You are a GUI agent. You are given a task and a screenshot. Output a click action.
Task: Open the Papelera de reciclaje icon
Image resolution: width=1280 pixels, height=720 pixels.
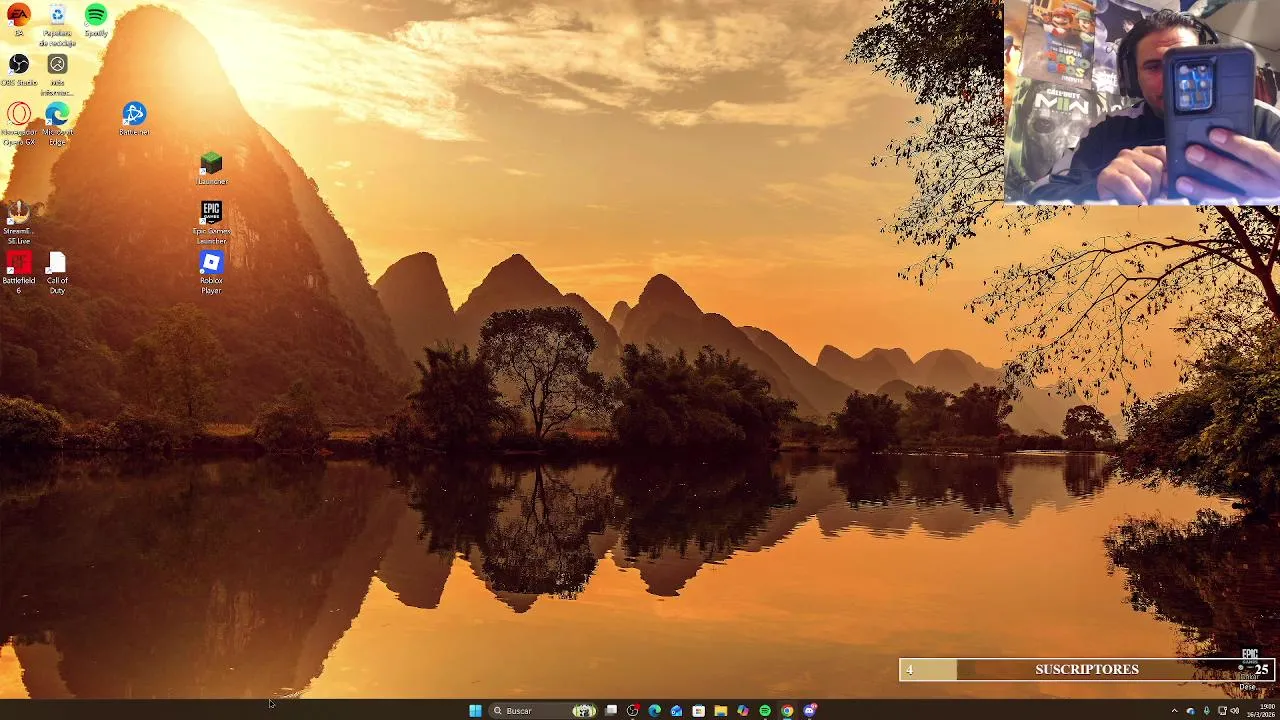57,26
